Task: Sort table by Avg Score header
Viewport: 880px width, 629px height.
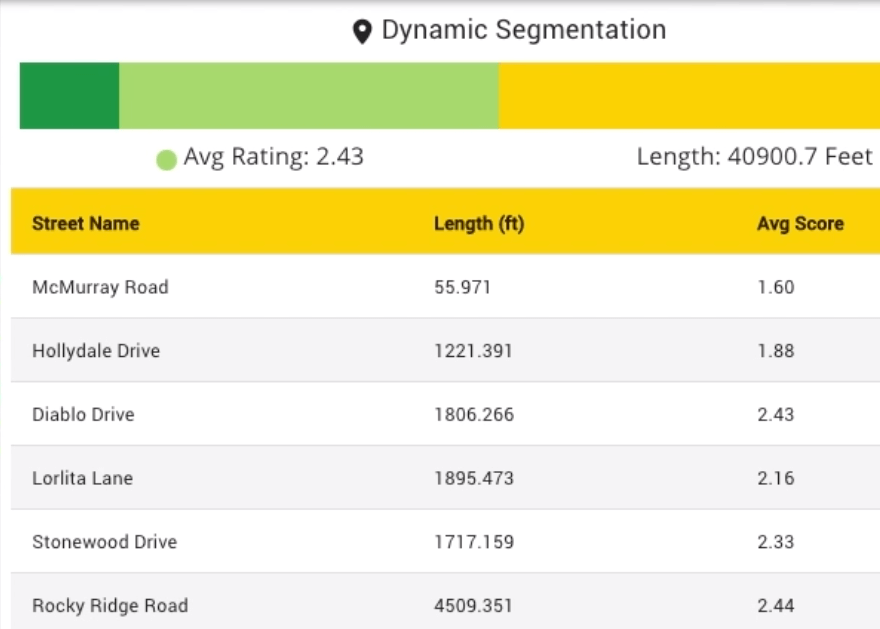Action: coord(800,223)
